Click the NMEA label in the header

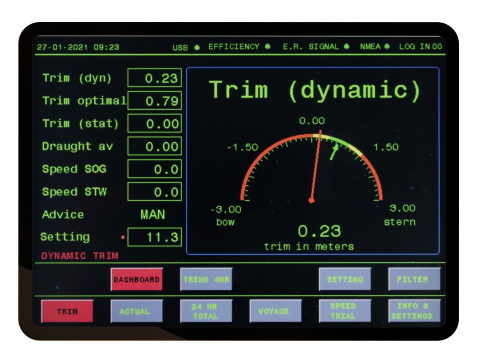(370, 46)
